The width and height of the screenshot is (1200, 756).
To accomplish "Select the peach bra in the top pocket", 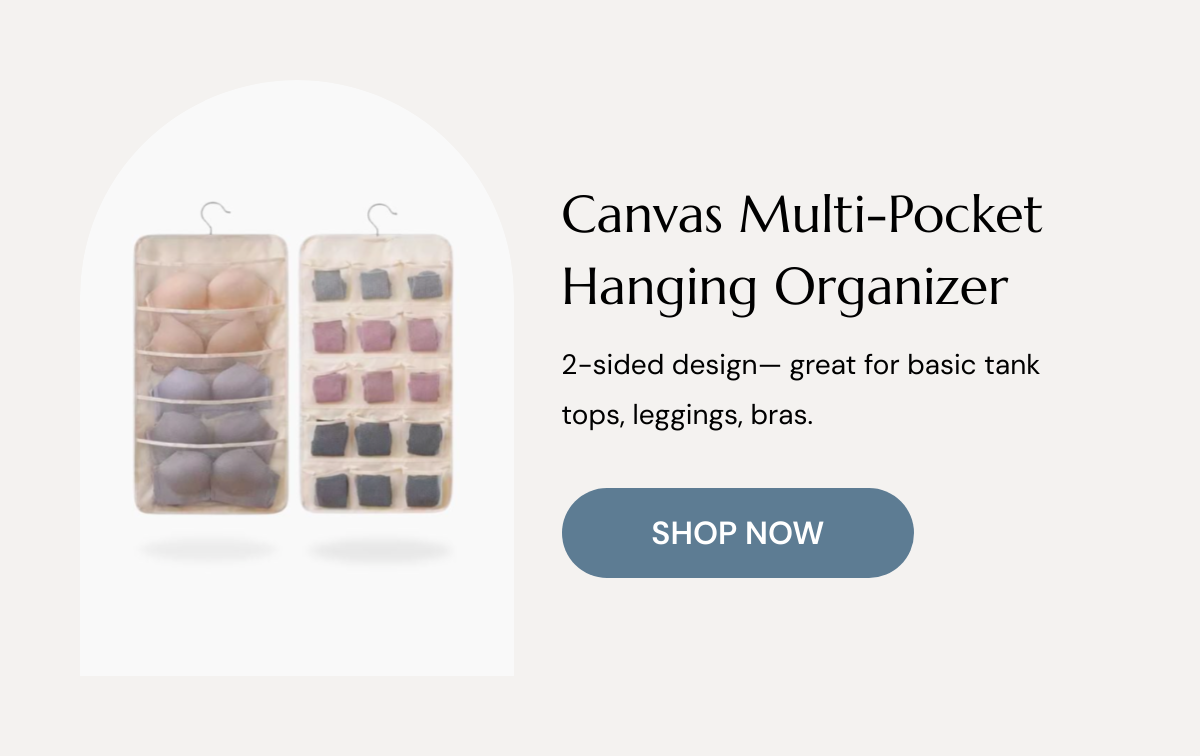I will click(211, 288).
